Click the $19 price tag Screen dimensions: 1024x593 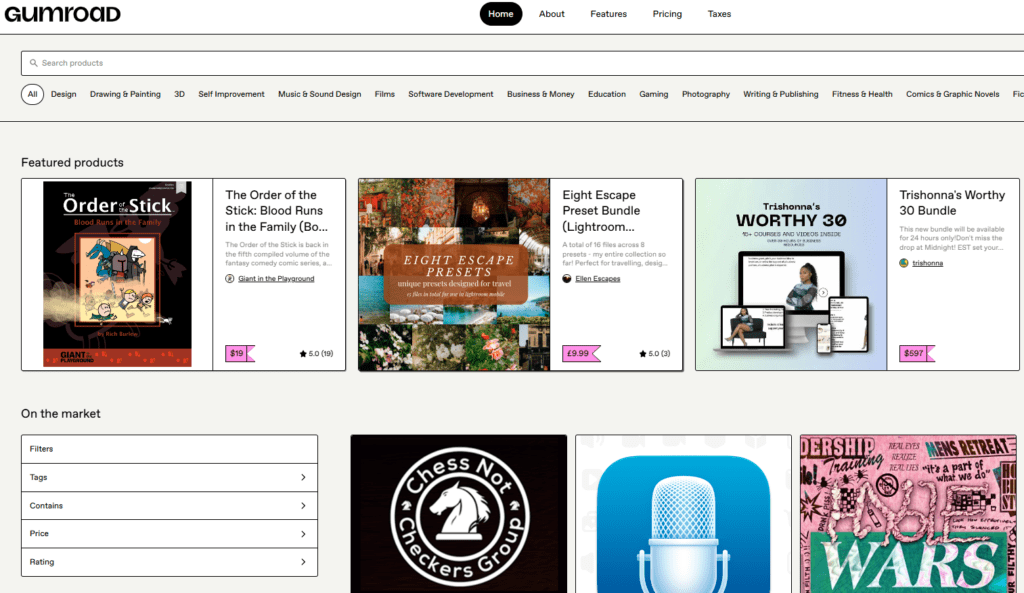pos(240,353)
